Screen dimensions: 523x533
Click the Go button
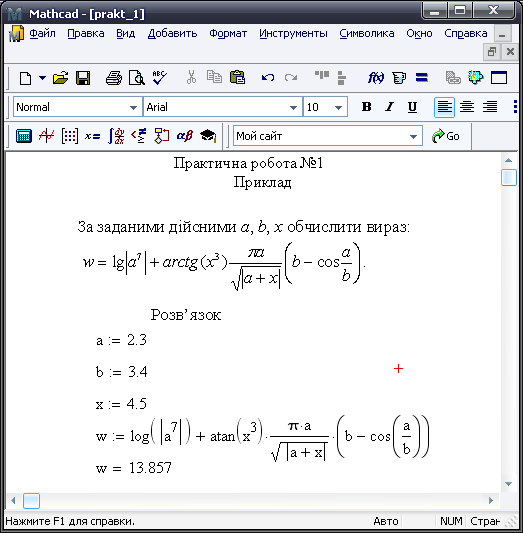[x=446, y=136]
